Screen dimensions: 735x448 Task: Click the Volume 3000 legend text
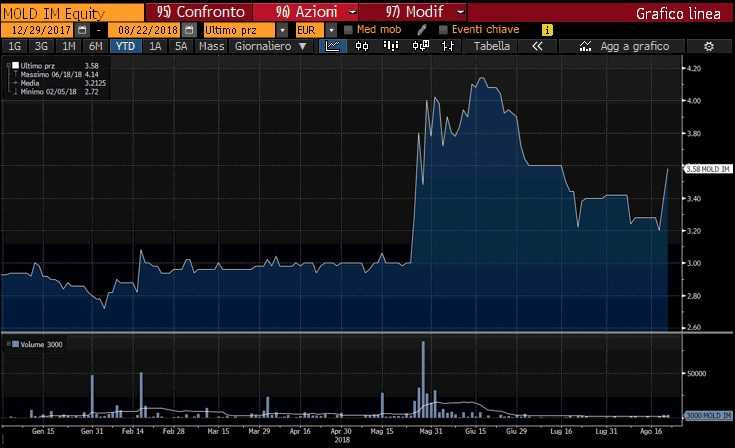pos(41,344)
